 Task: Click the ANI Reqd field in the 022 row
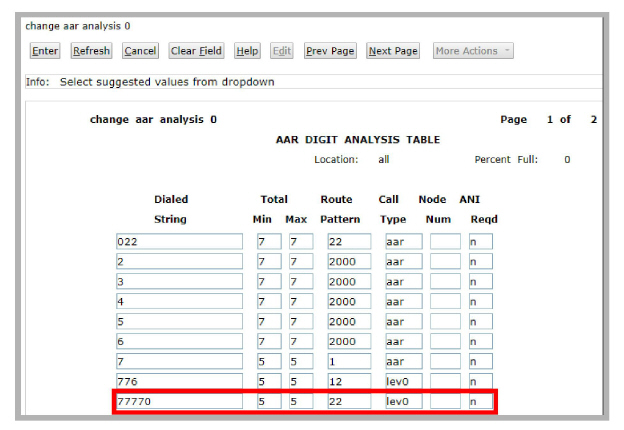[481, 241]
